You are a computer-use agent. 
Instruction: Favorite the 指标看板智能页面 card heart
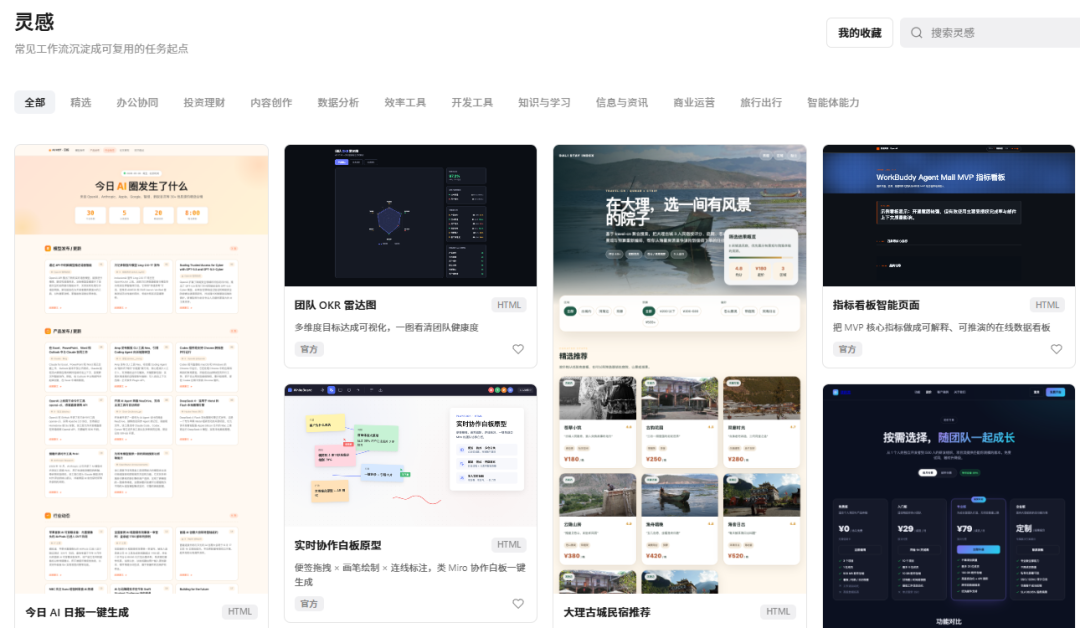1056,349
